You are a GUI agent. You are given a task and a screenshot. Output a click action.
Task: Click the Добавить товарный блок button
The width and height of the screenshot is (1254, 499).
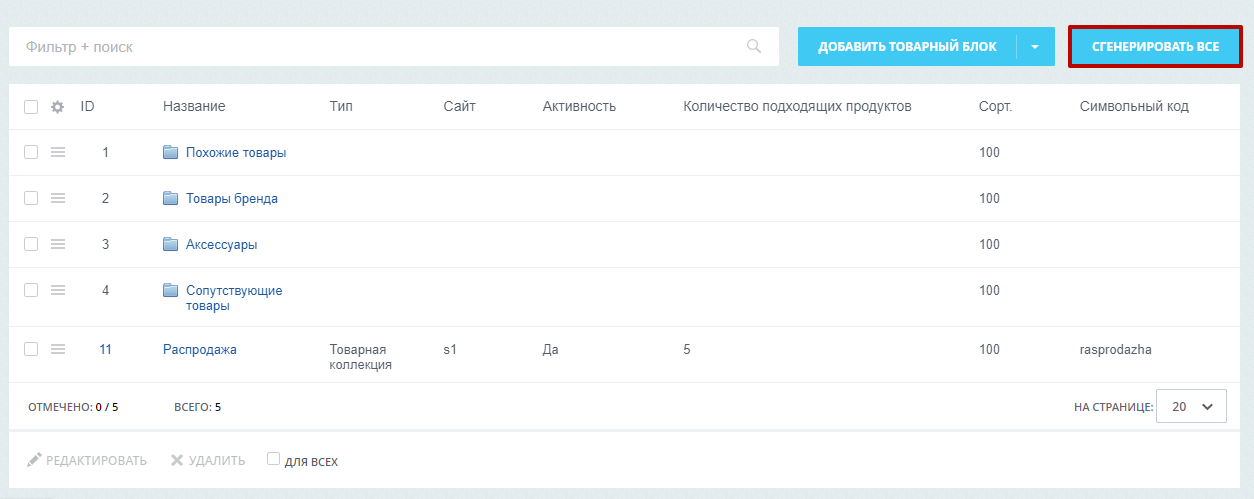point(908,47)
